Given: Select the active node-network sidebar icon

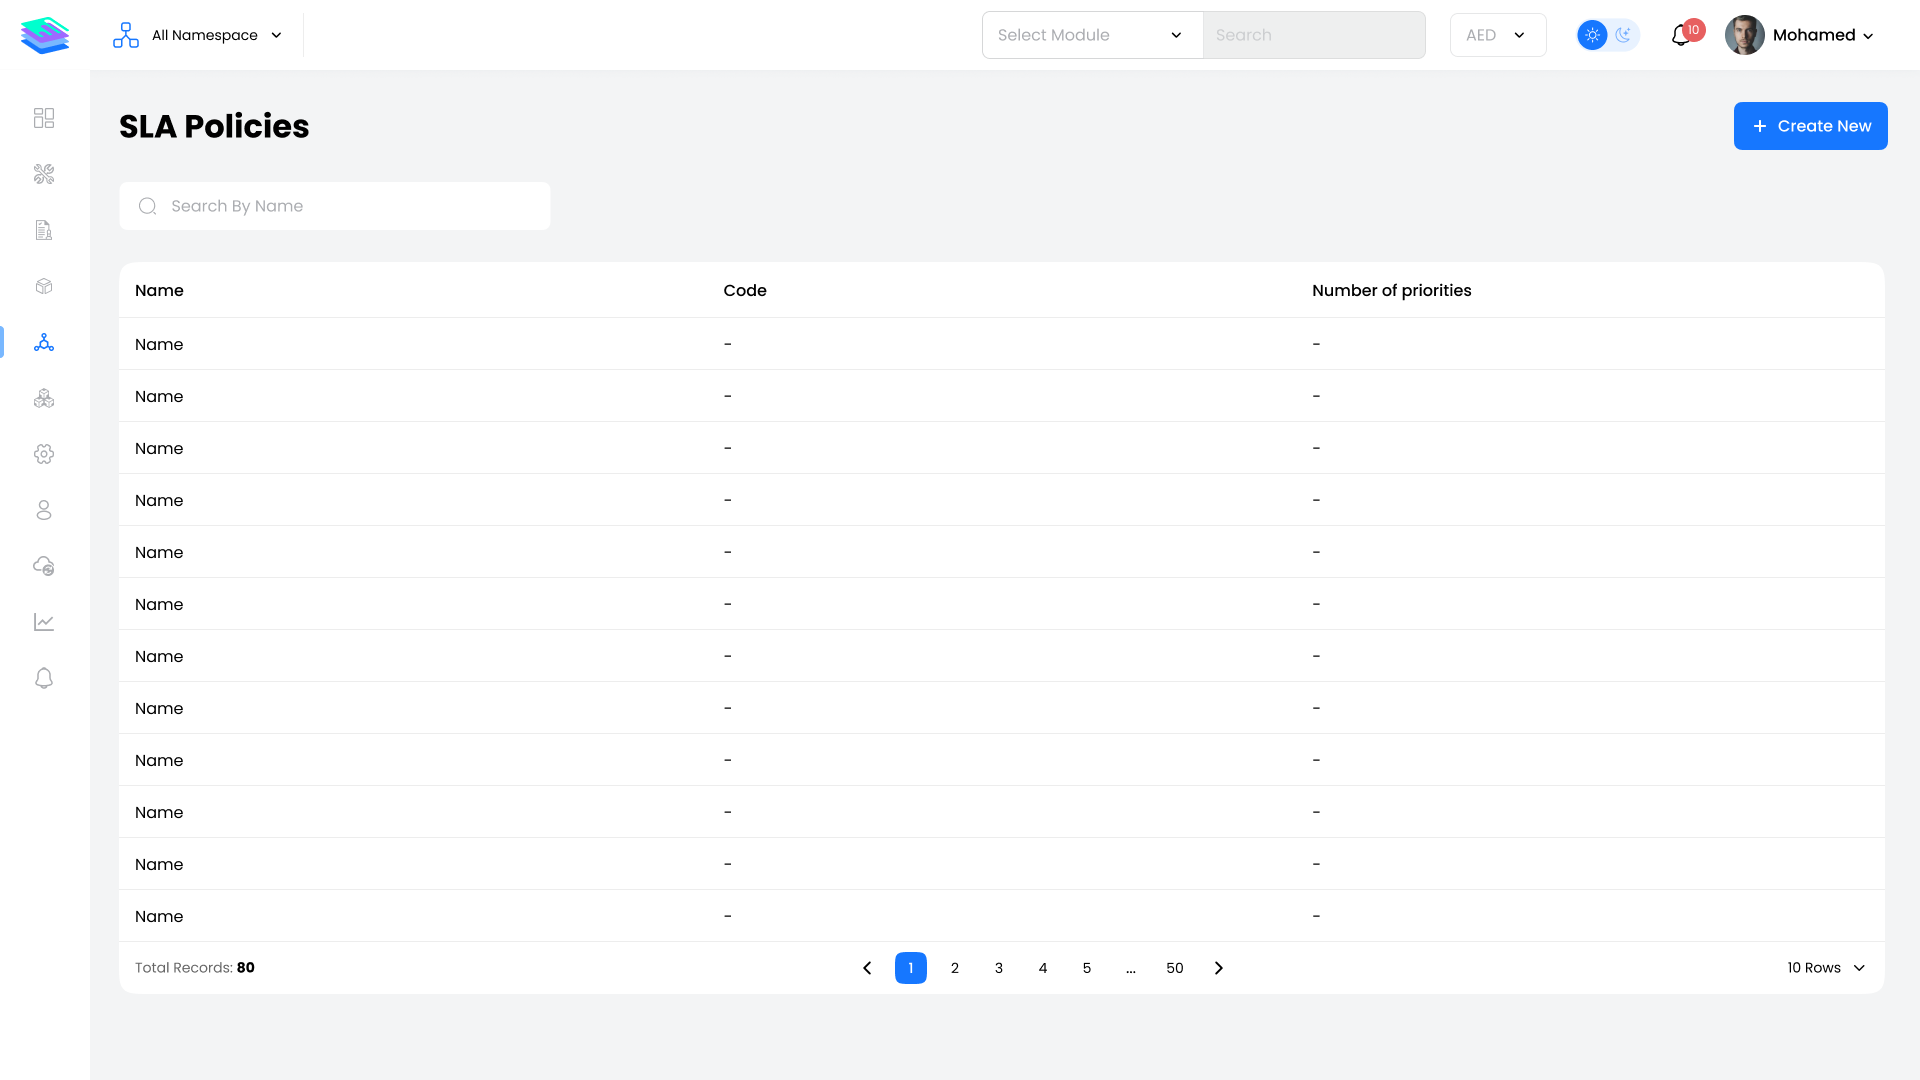Looking at the screenshot, I should pos(44,342).
